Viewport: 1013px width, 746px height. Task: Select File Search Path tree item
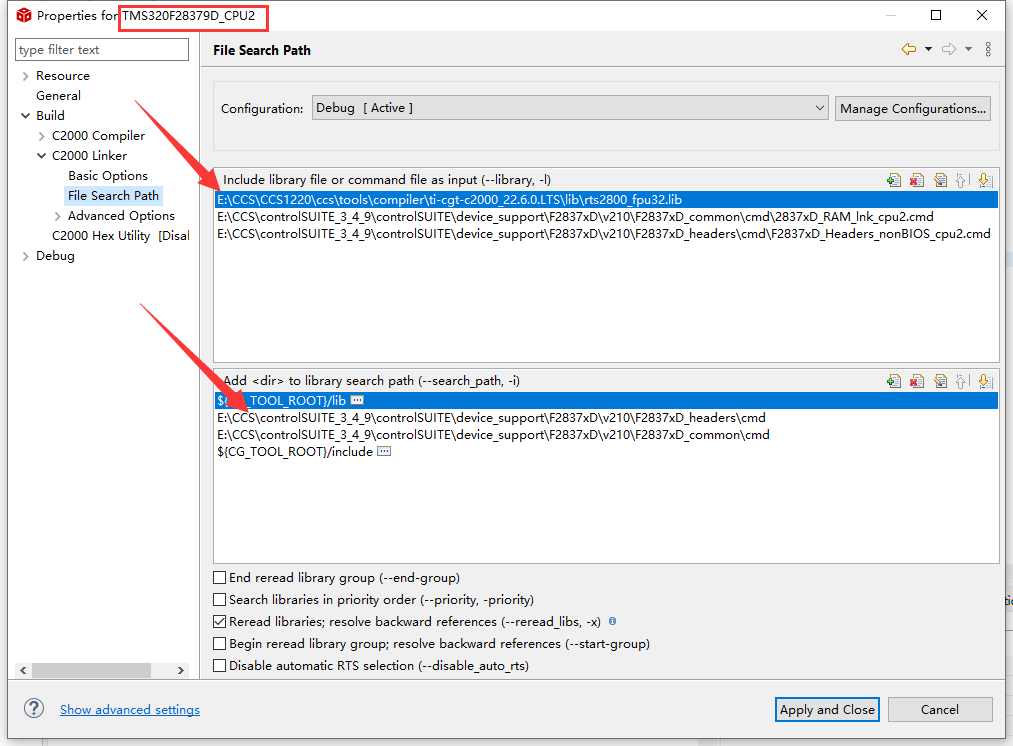113,196
